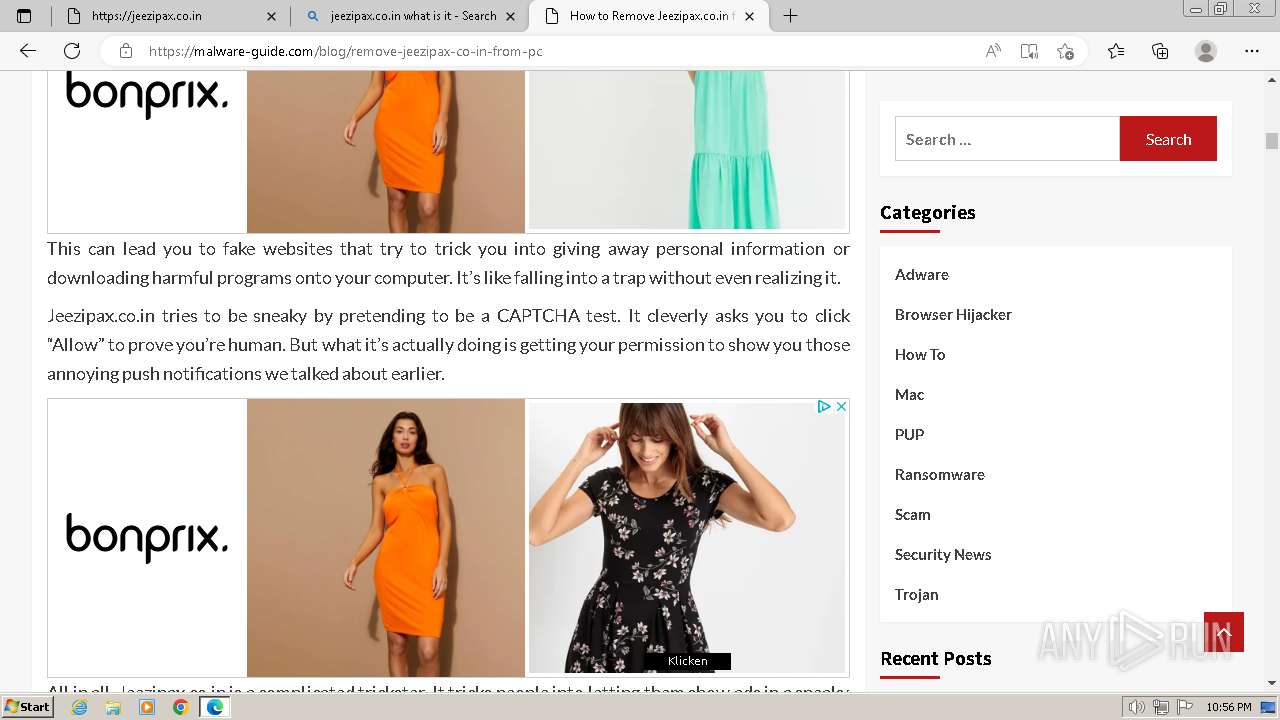Click the page scrollbar thumb
Screen dimensions: 1280x720
1272,141
